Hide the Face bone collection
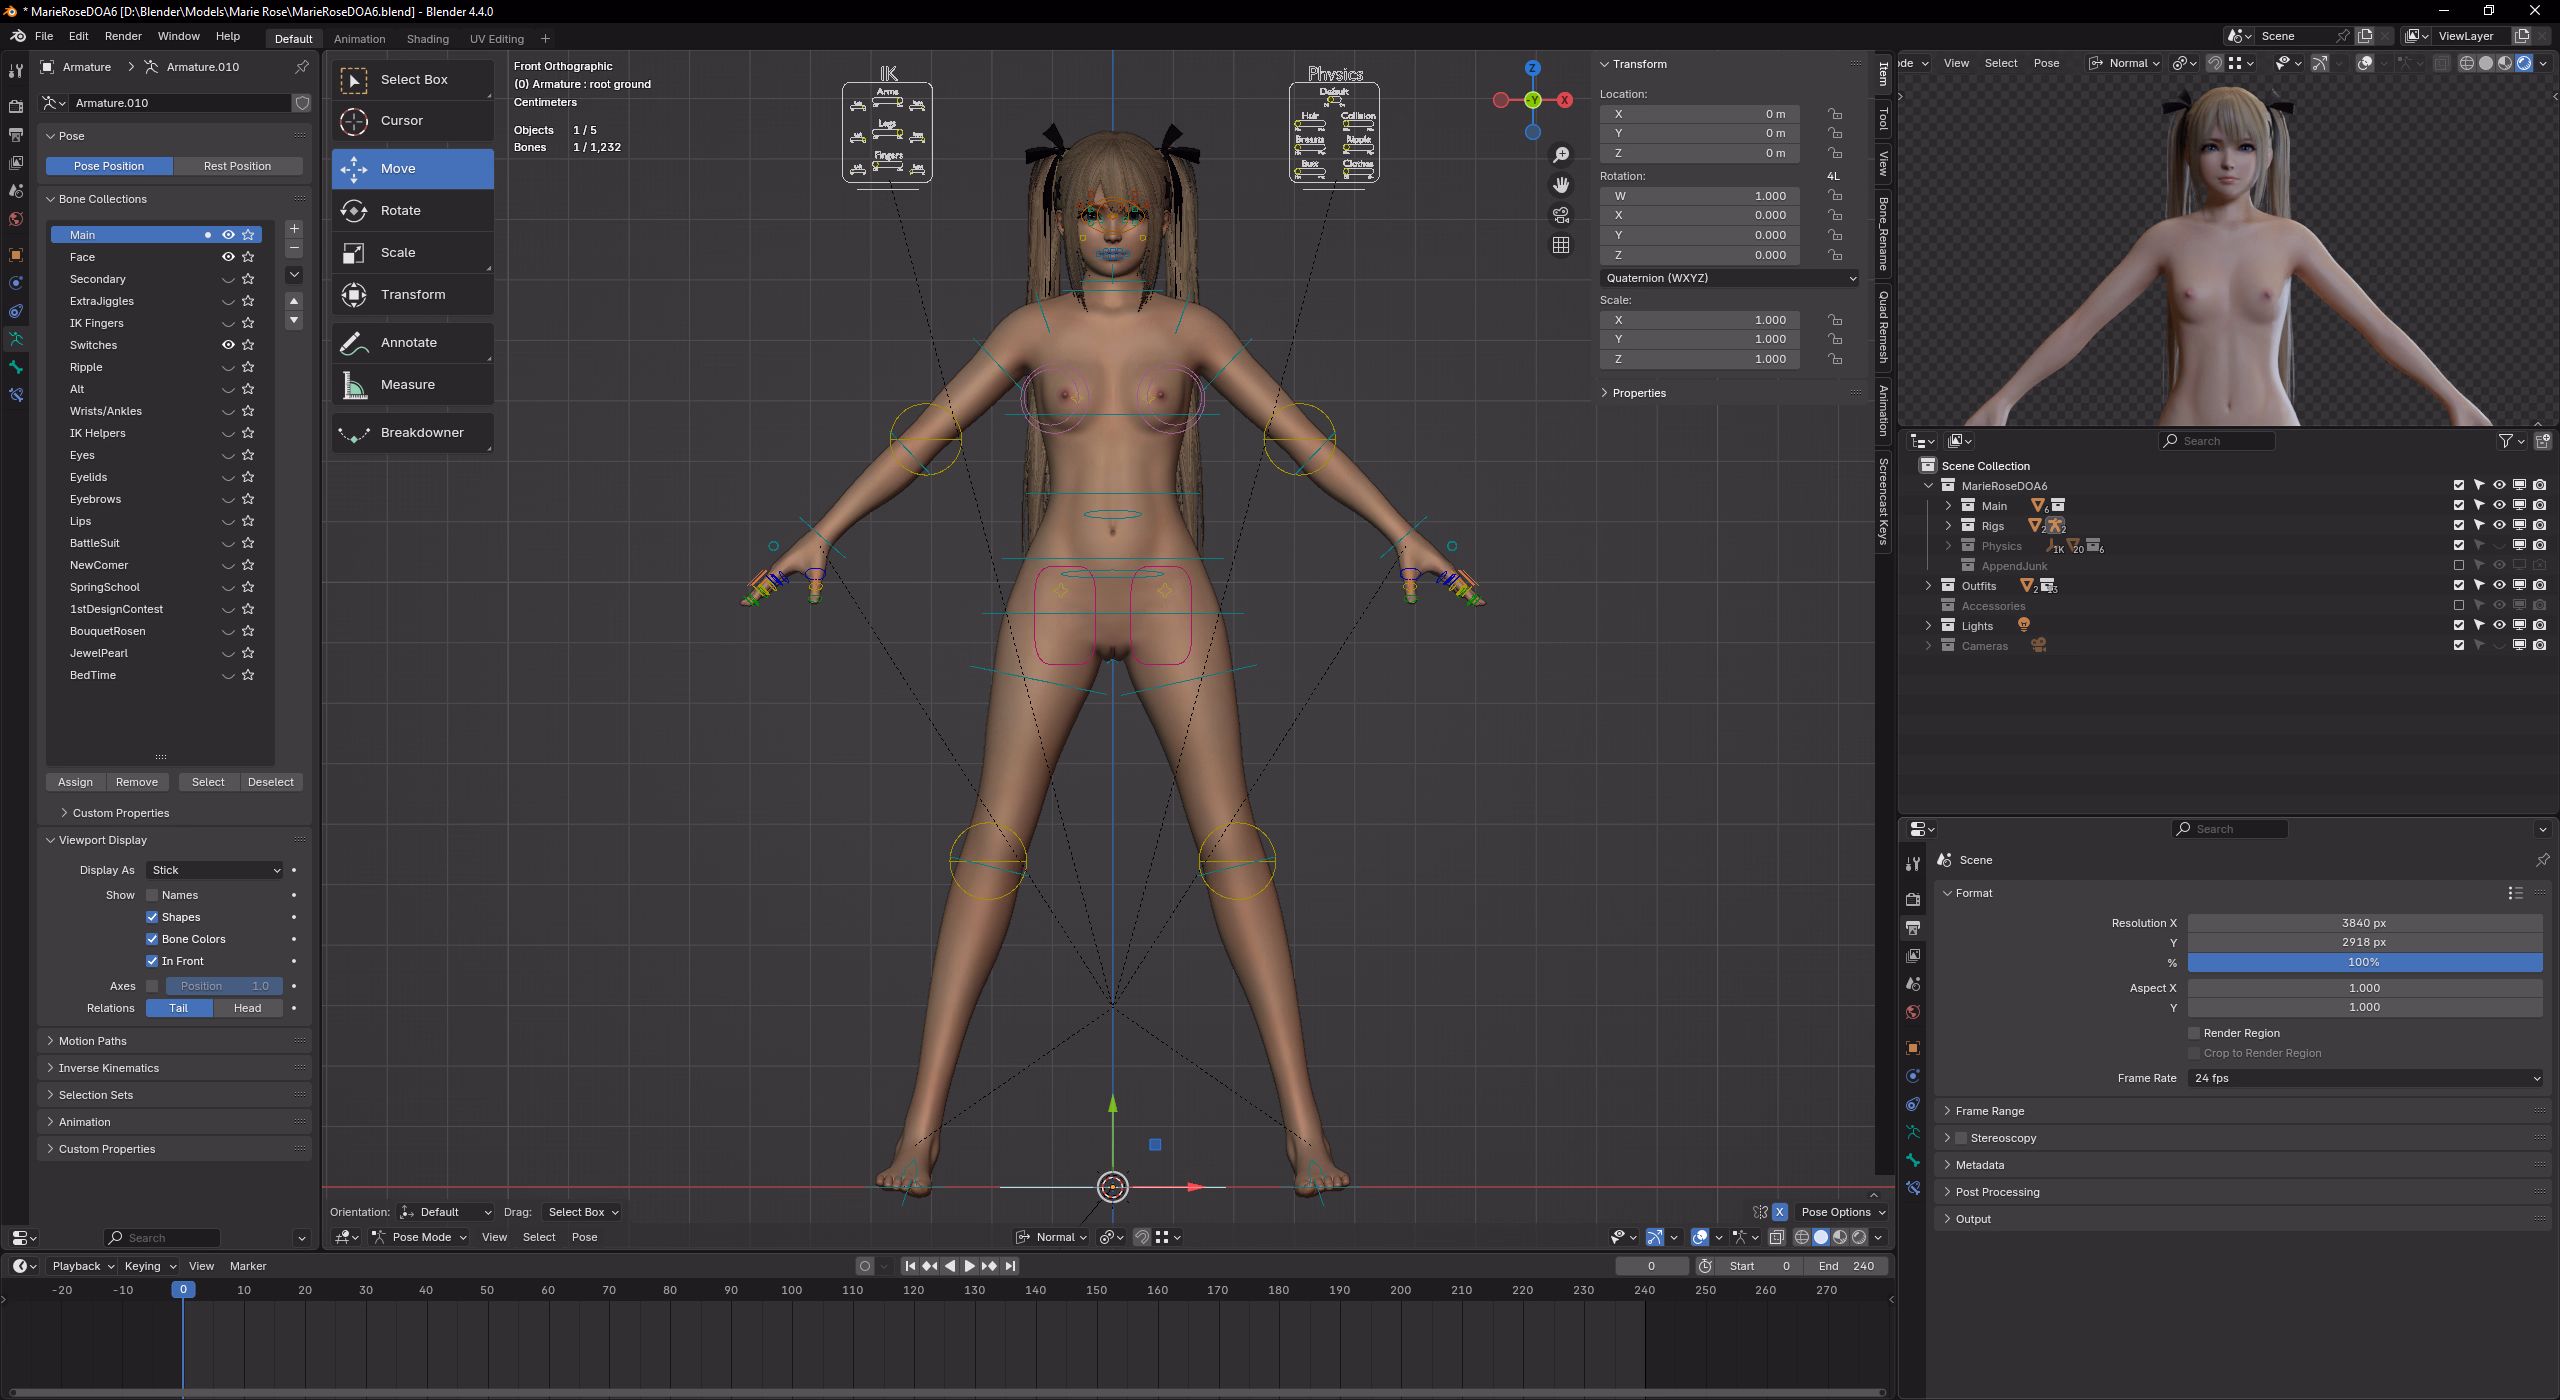2560x1400 pixels. coord(228,257)
